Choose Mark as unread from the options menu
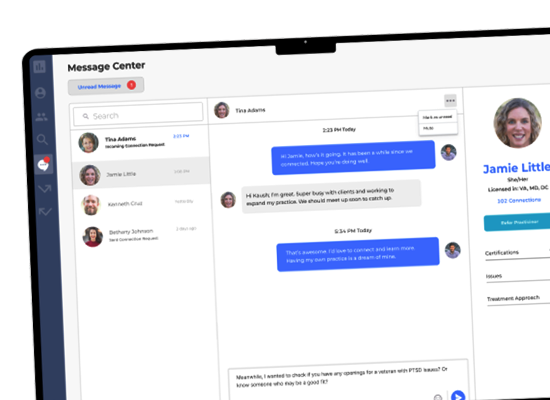The height and width of the screenshot is (400, 550). (x=437, y=117)
